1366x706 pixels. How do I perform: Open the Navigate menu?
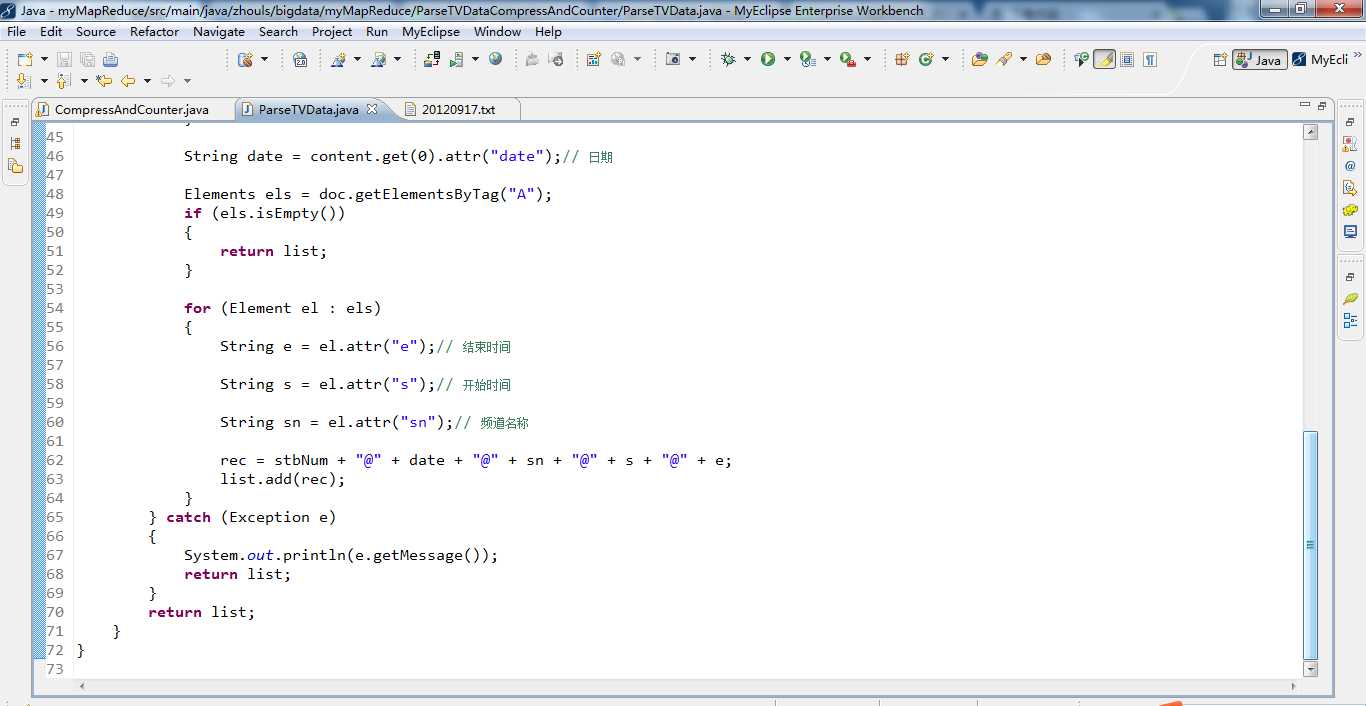point(219,31)
